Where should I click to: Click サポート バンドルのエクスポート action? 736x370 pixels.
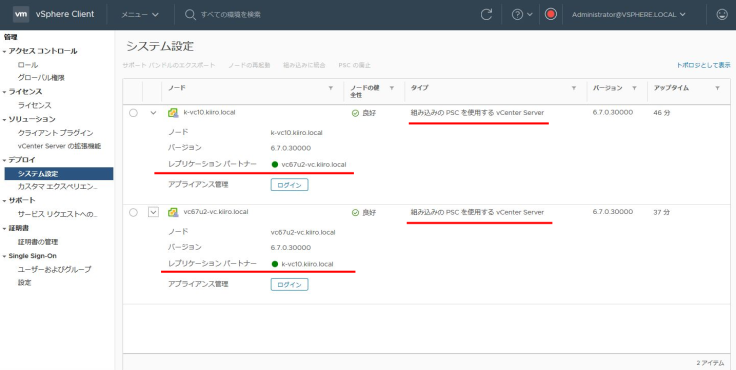(x=169, y=65)
